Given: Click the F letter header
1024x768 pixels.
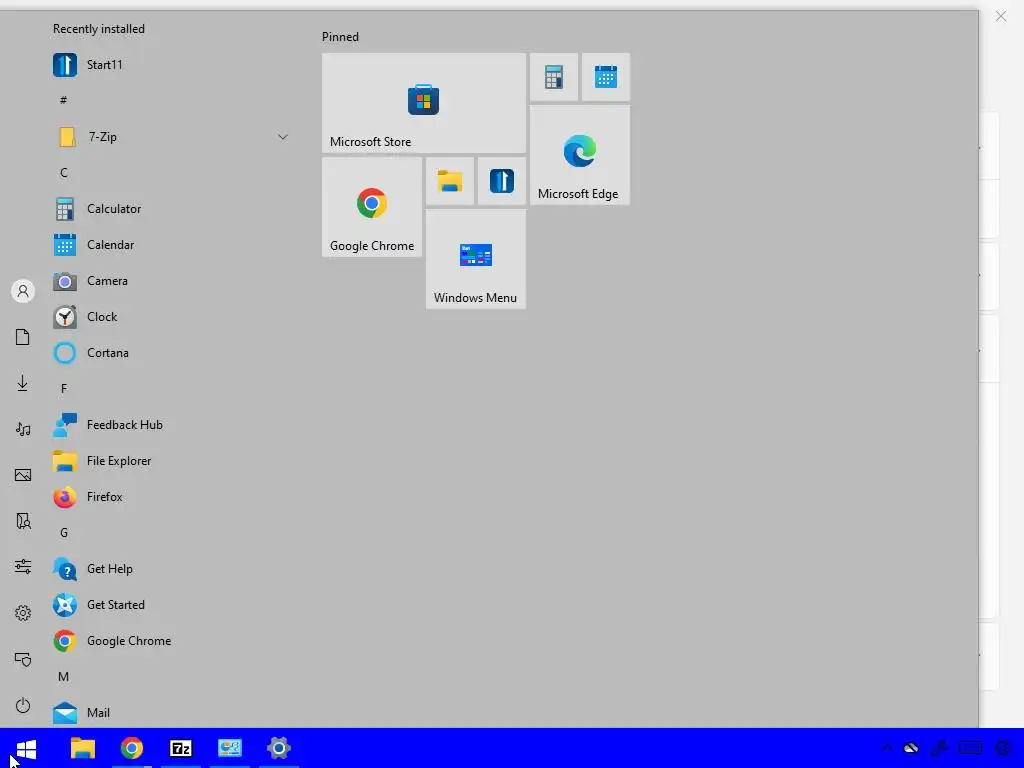Looking at the screenshot, I should [63, 389].
